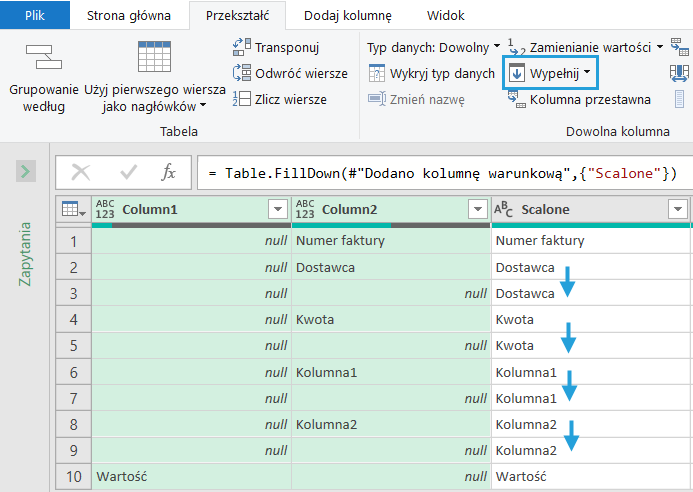Confirm formula with the checkmark icon
Screen dimensions: 693x492
(x=128, y=173)
